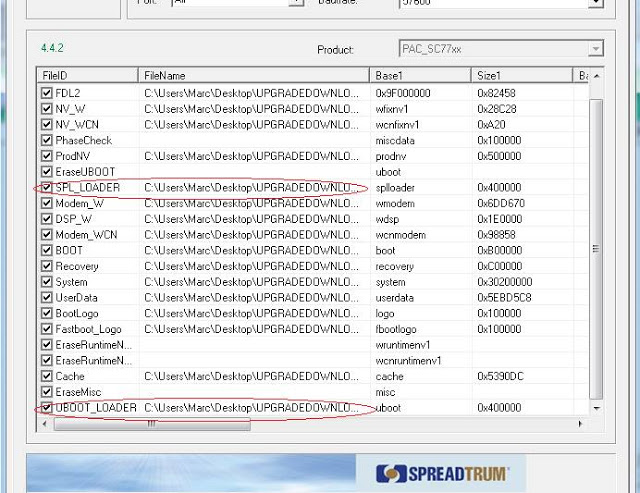Click the Size1 column header
The height and width of the screenshot is (493, 640).
(x=522, y=76)
